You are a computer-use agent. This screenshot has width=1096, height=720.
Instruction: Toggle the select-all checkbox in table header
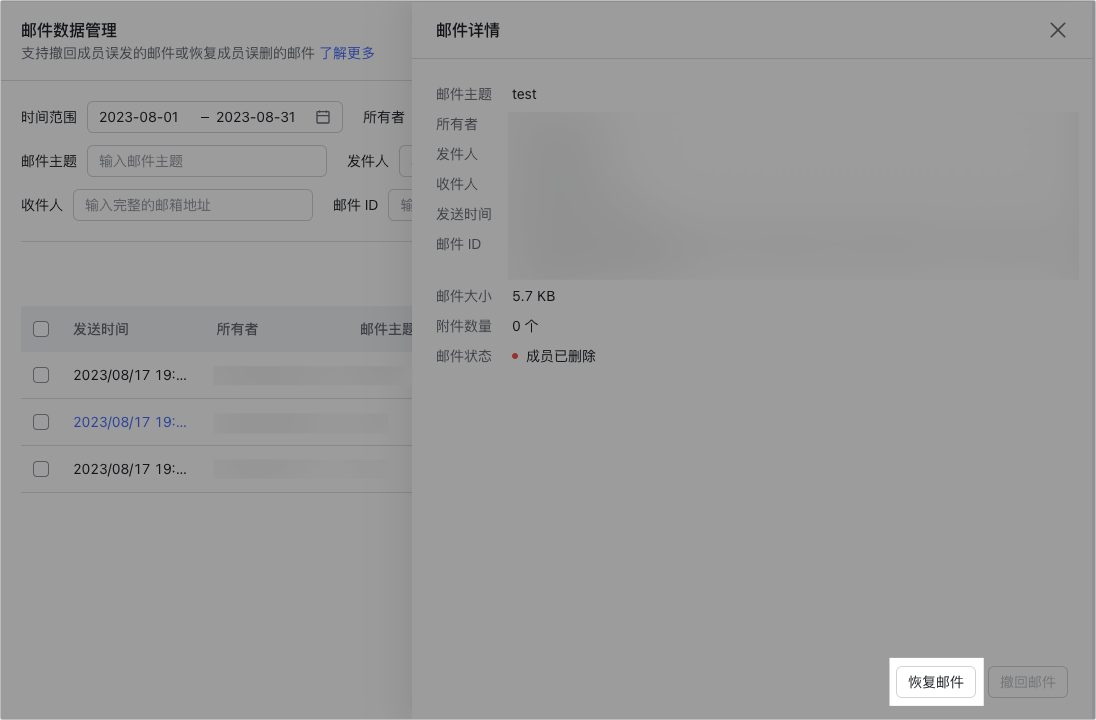pos(41,329)
